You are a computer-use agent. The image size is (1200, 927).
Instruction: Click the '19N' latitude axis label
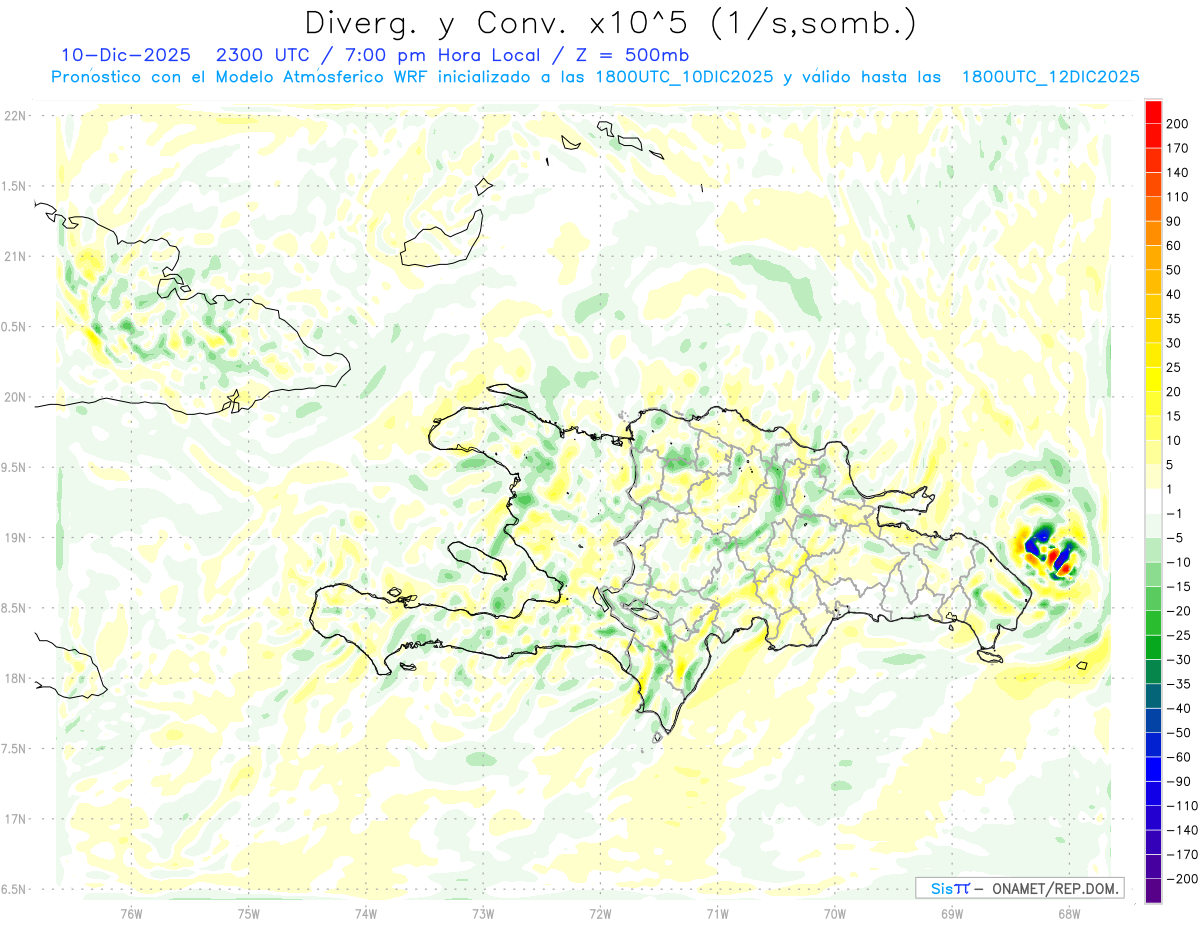click(14, 538)
